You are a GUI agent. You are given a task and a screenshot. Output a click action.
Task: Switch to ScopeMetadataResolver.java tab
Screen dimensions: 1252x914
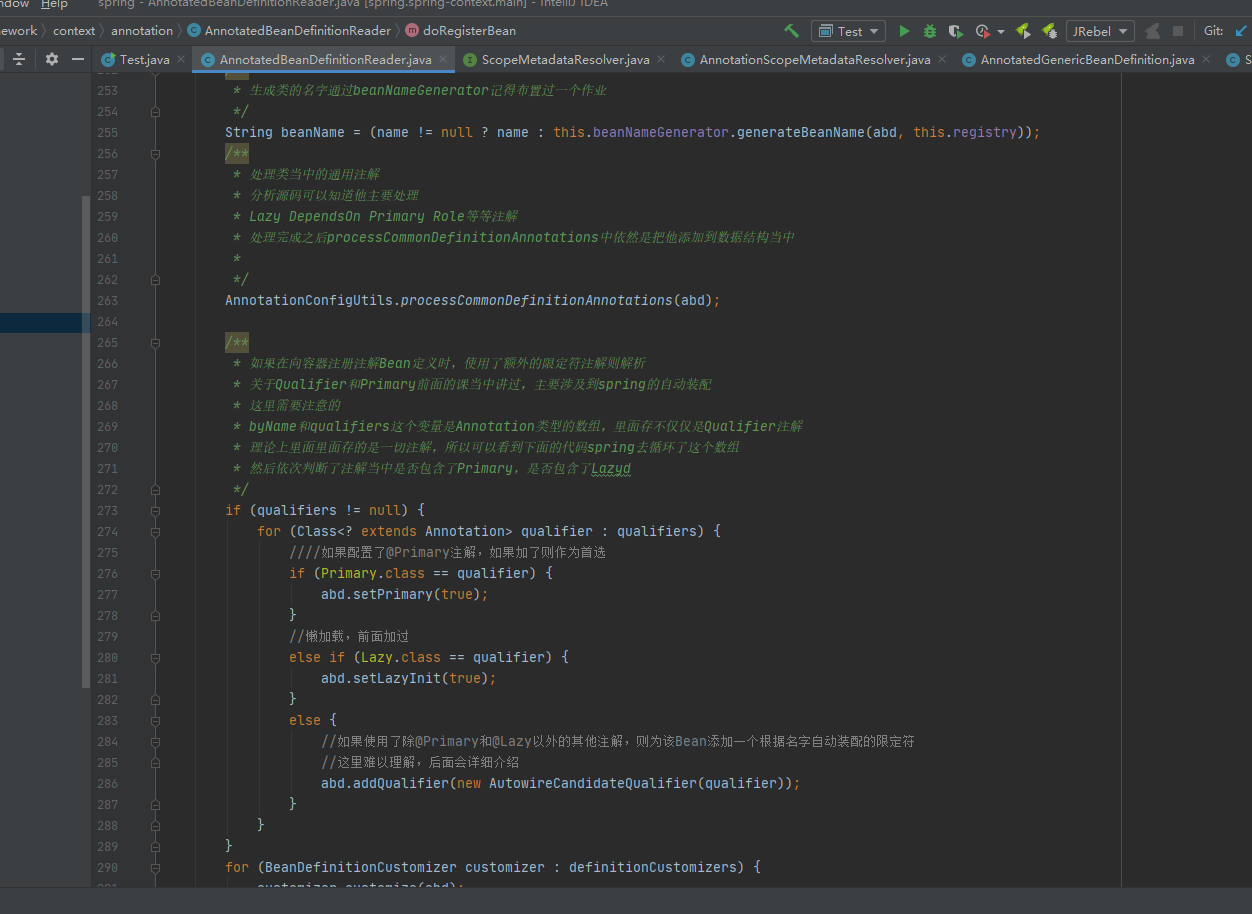click(x=565, y=60)
